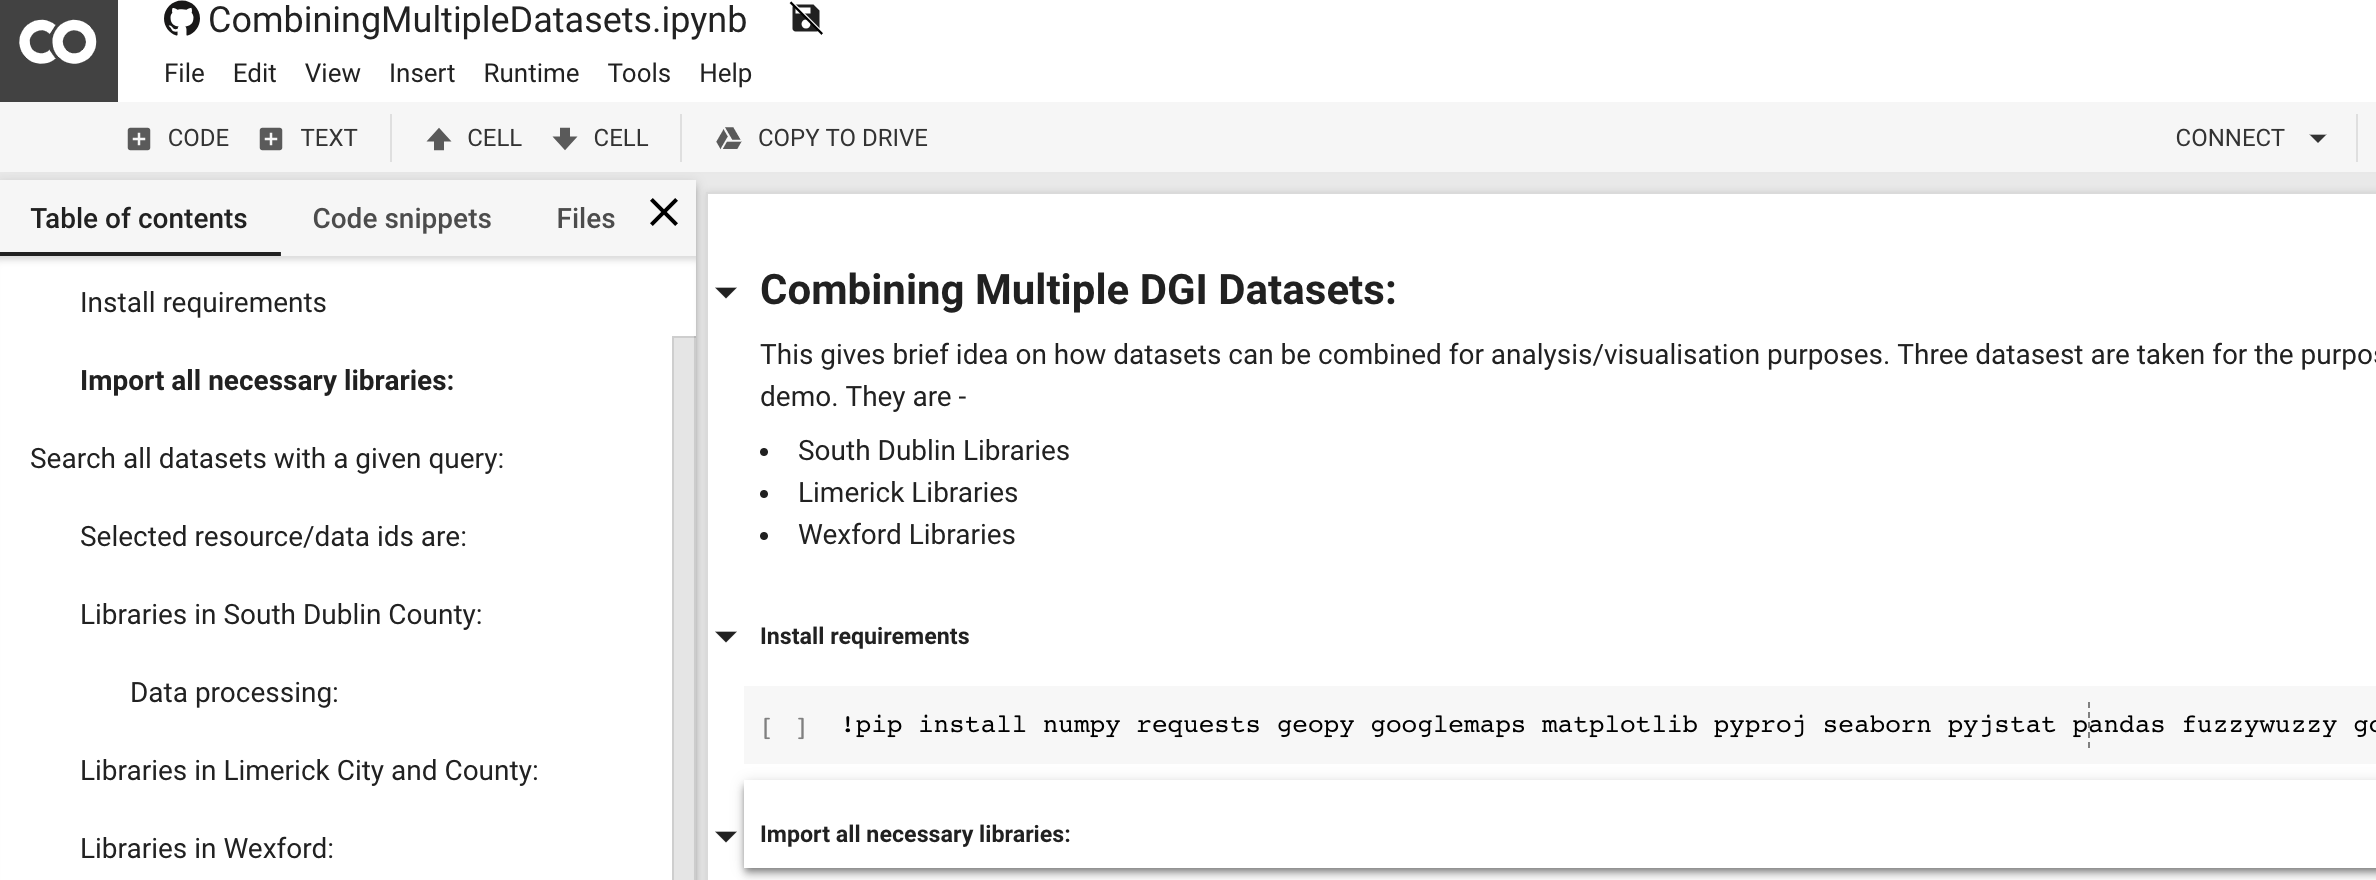2376x880 pixels.
Task: Add a new CODE cell
Action: [179, 138]
